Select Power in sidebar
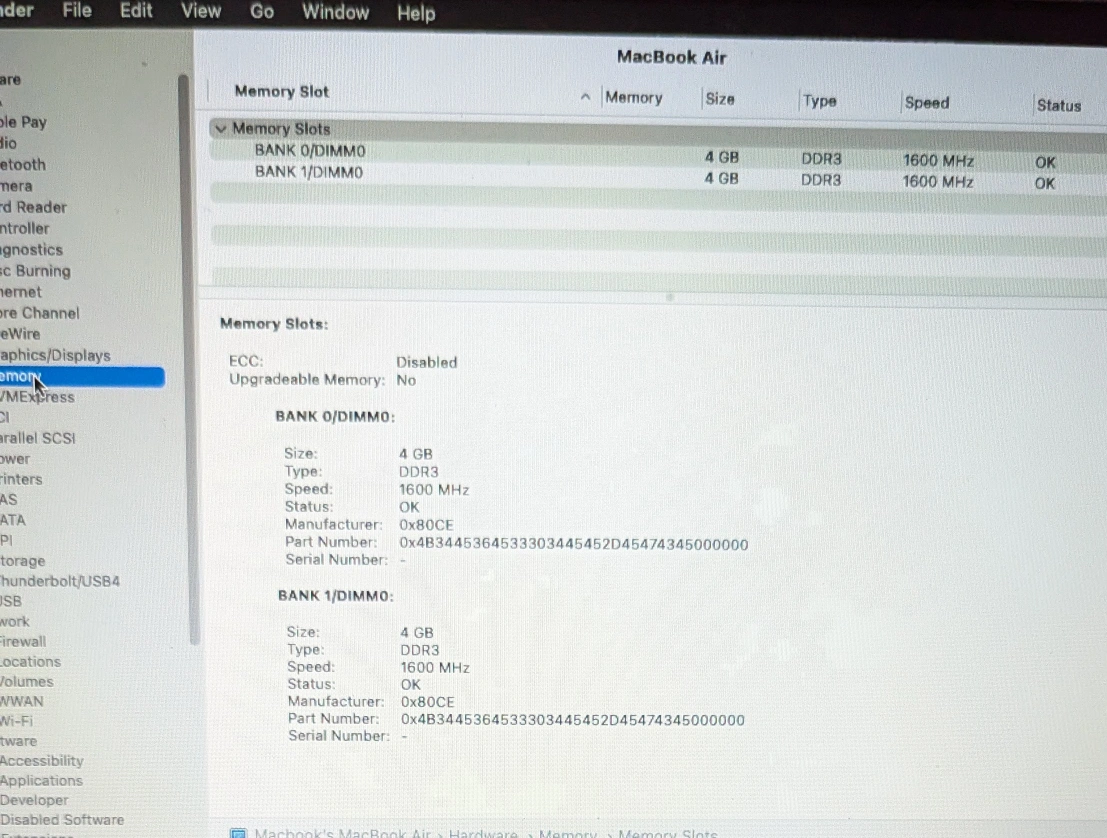 pyautogui.click(x=15, y=458)
